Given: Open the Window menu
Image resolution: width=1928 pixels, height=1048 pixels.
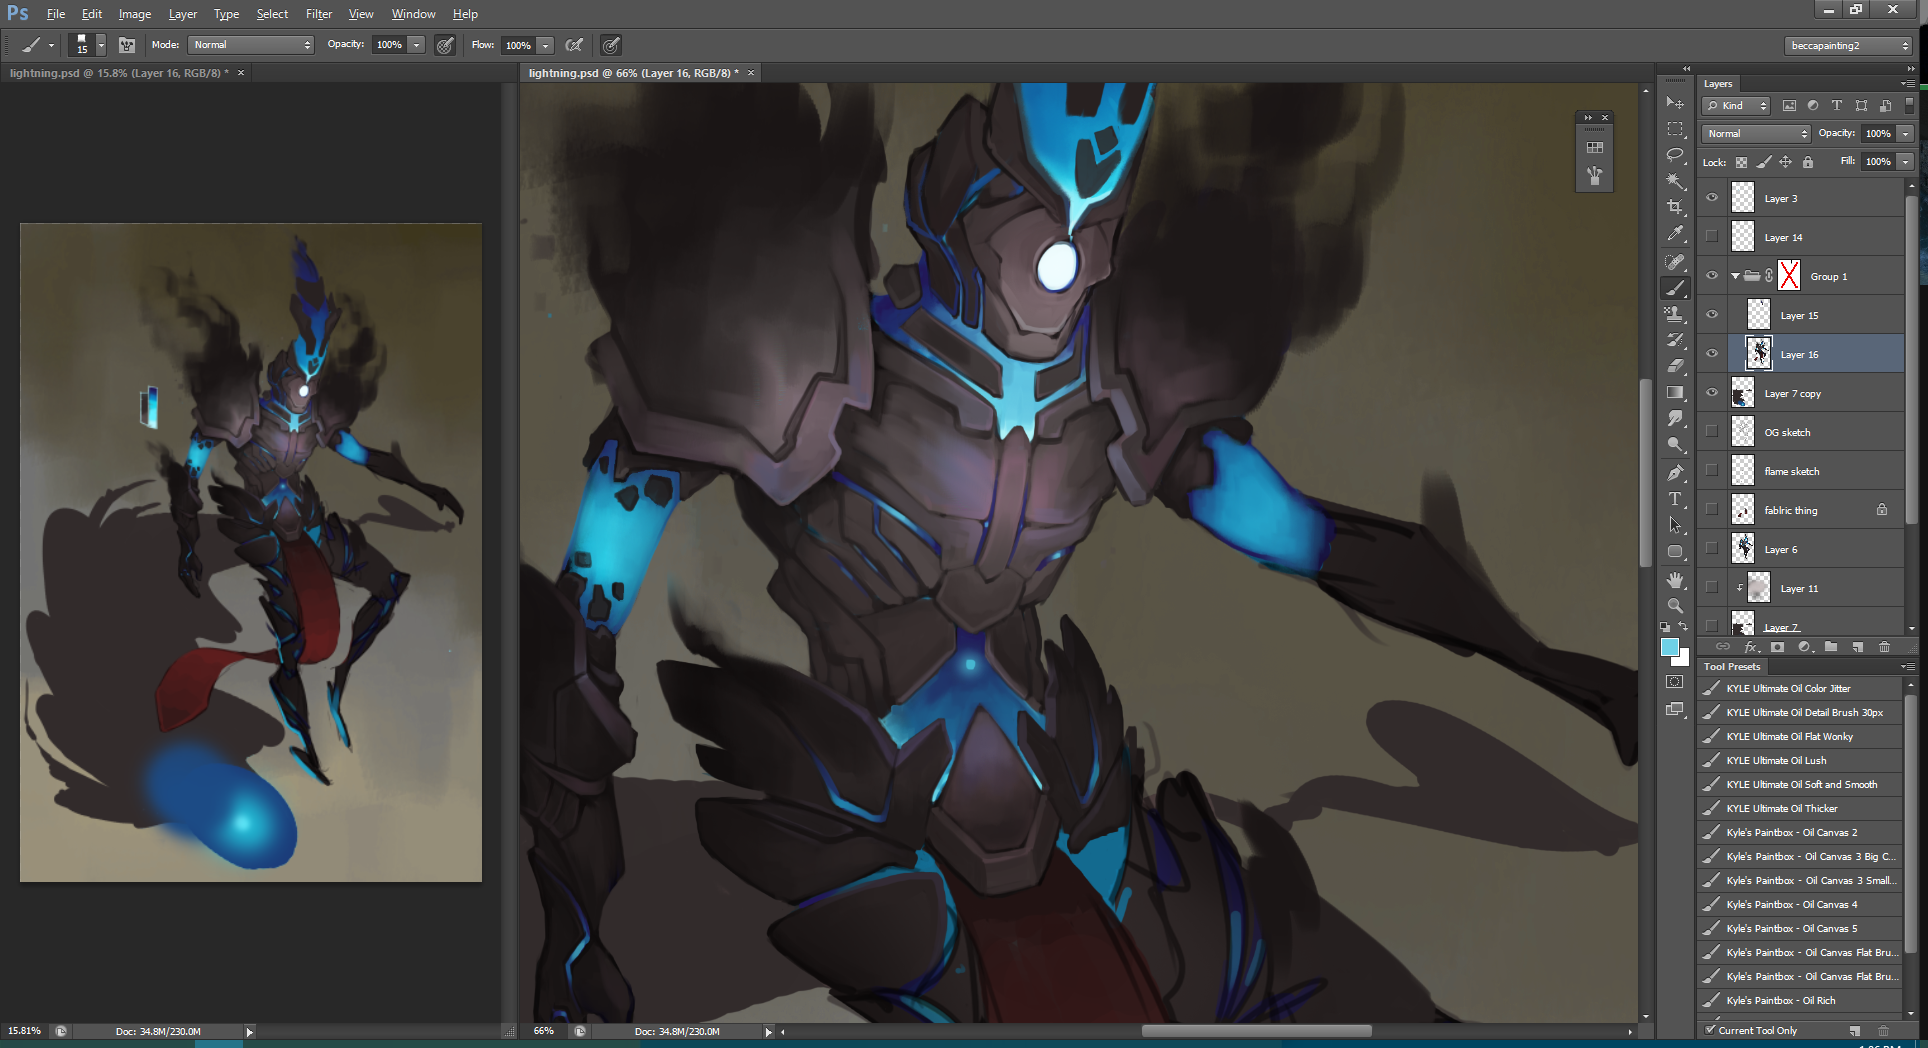Looking at the screenshot, I should point(413,14).
